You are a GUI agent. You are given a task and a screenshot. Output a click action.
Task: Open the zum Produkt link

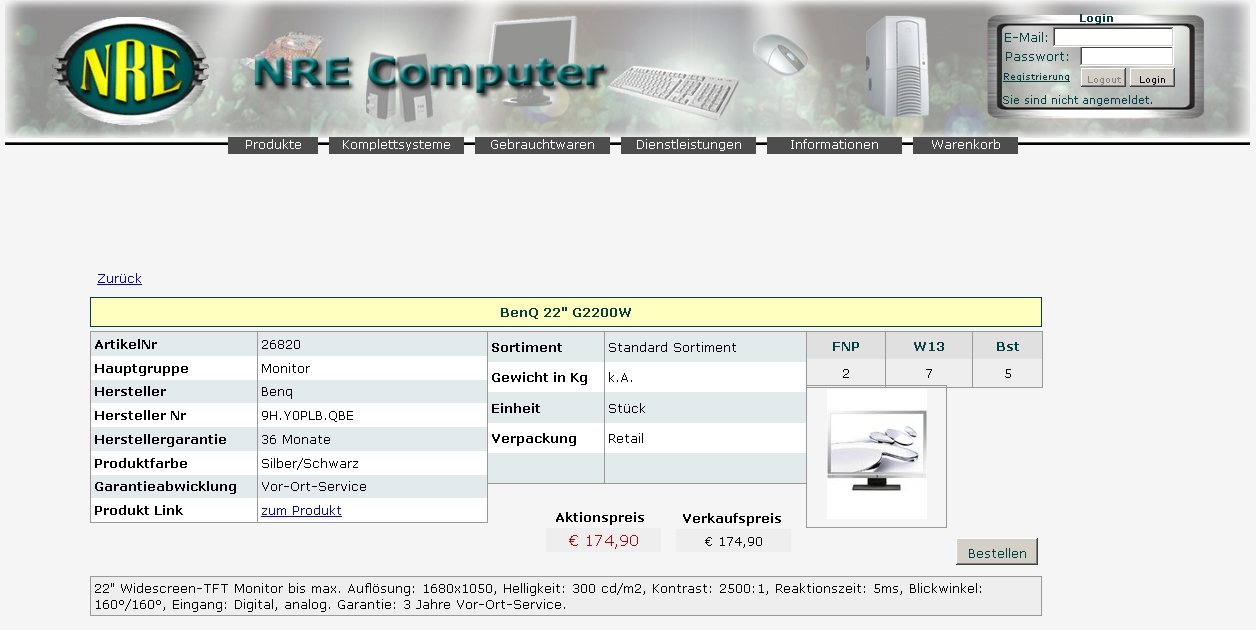(x=301, y=511)
